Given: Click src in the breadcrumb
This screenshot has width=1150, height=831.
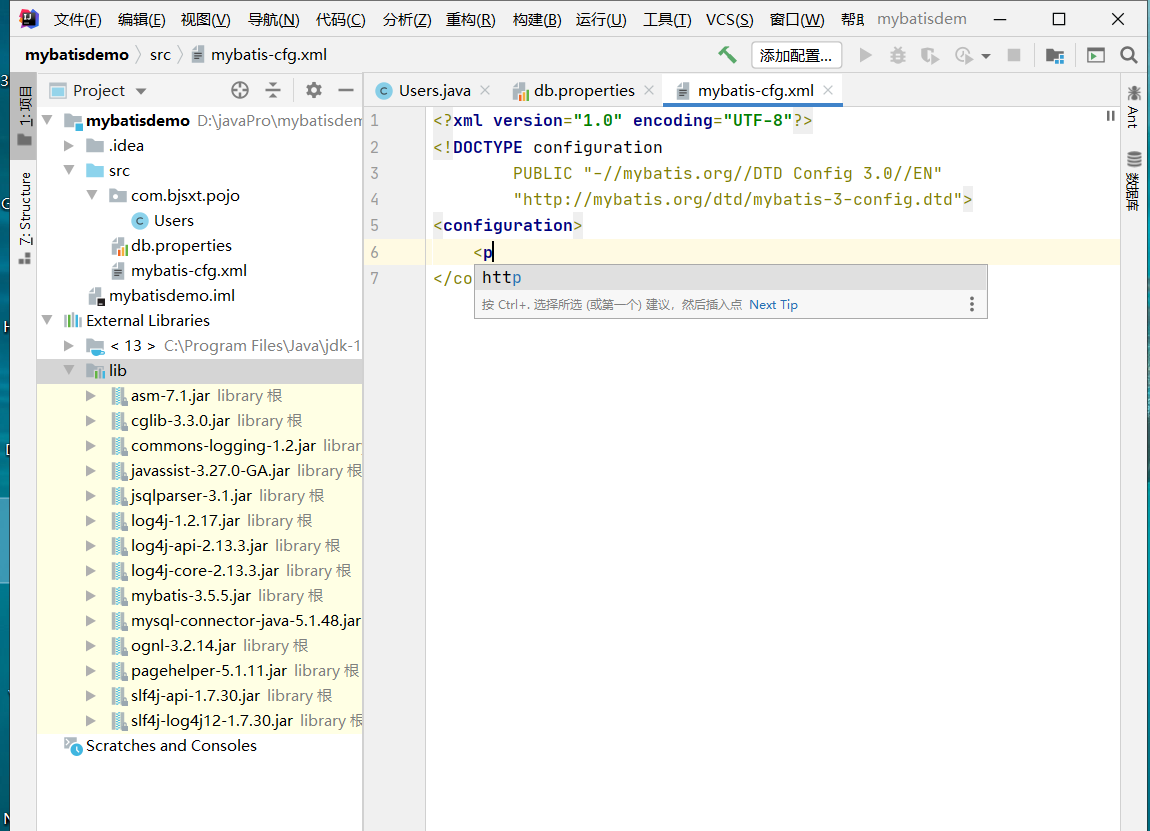Looking at the screenshot, I should tap(160, 55).
